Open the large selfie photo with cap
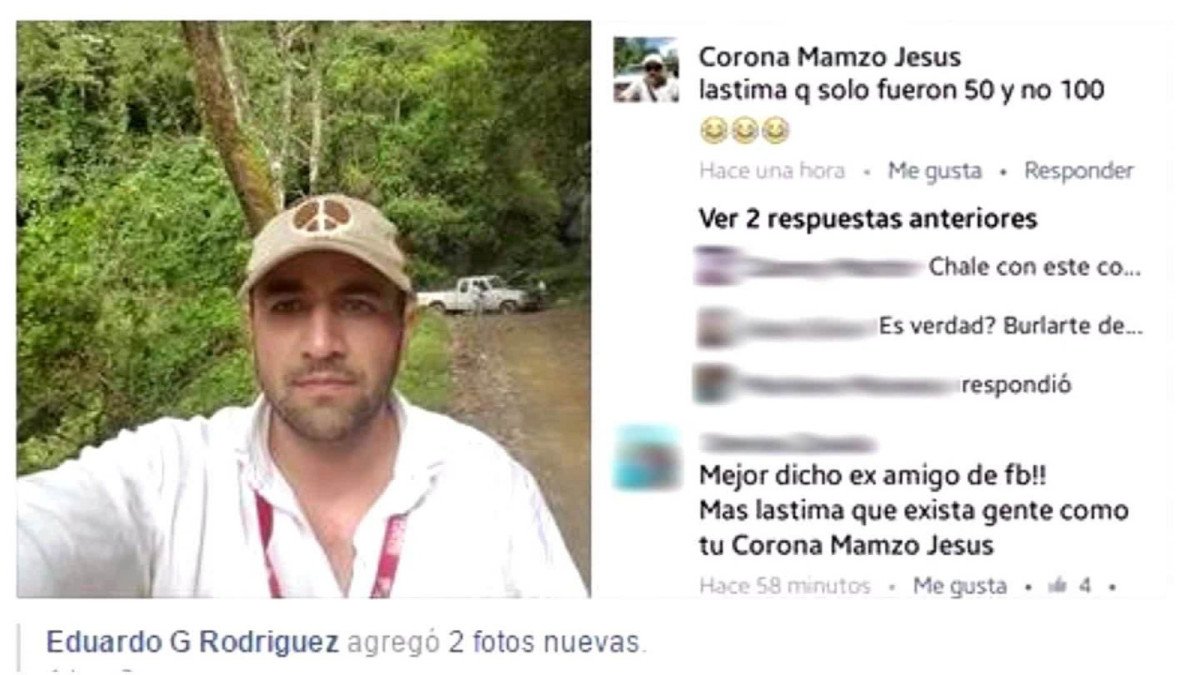Image resolution: width=1200 pixels, height=675 pixels. 303,310
